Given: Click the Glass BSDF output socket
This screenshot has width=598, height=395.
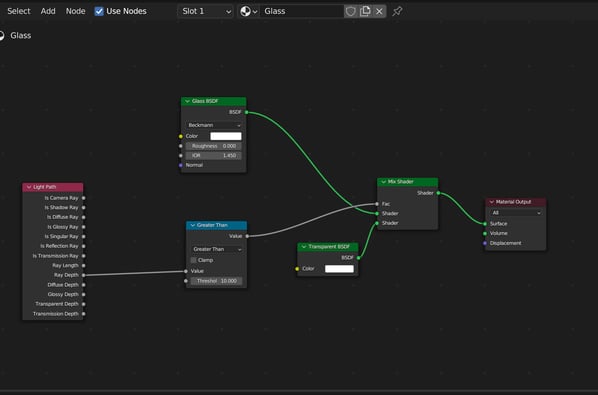Looking at the screenshot, I should 247,112.
